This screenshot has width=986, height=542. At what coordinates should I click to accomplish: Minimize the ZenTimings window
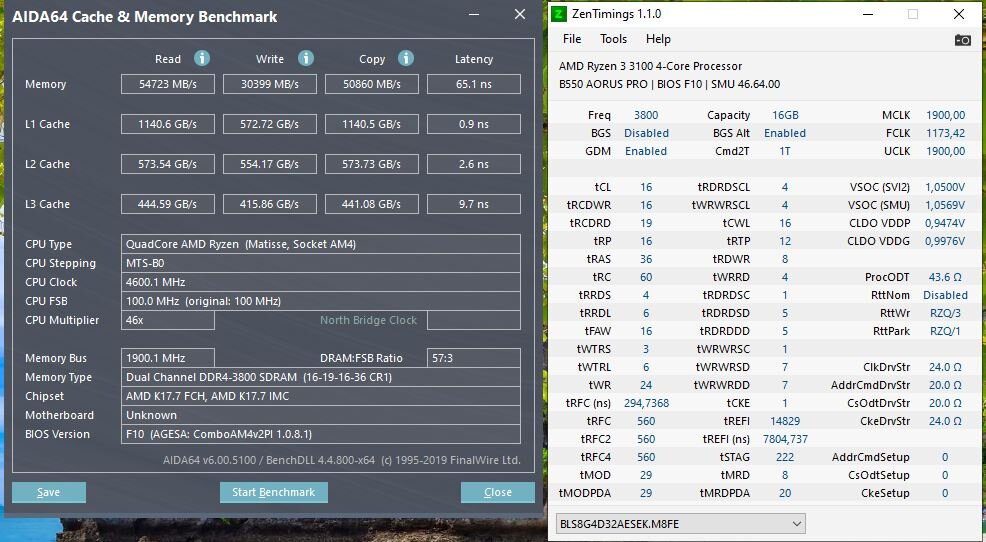tap(868, 14)
